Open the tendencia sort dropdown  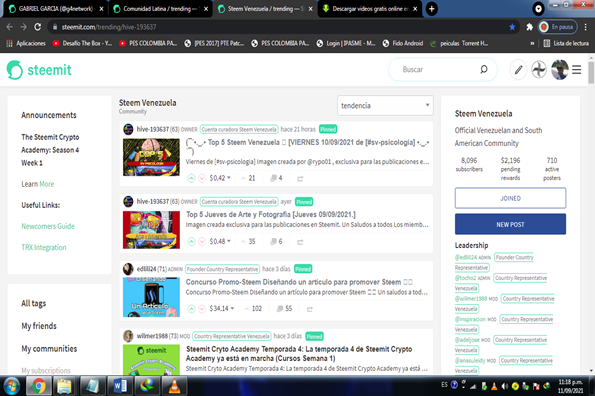point(385,105)
